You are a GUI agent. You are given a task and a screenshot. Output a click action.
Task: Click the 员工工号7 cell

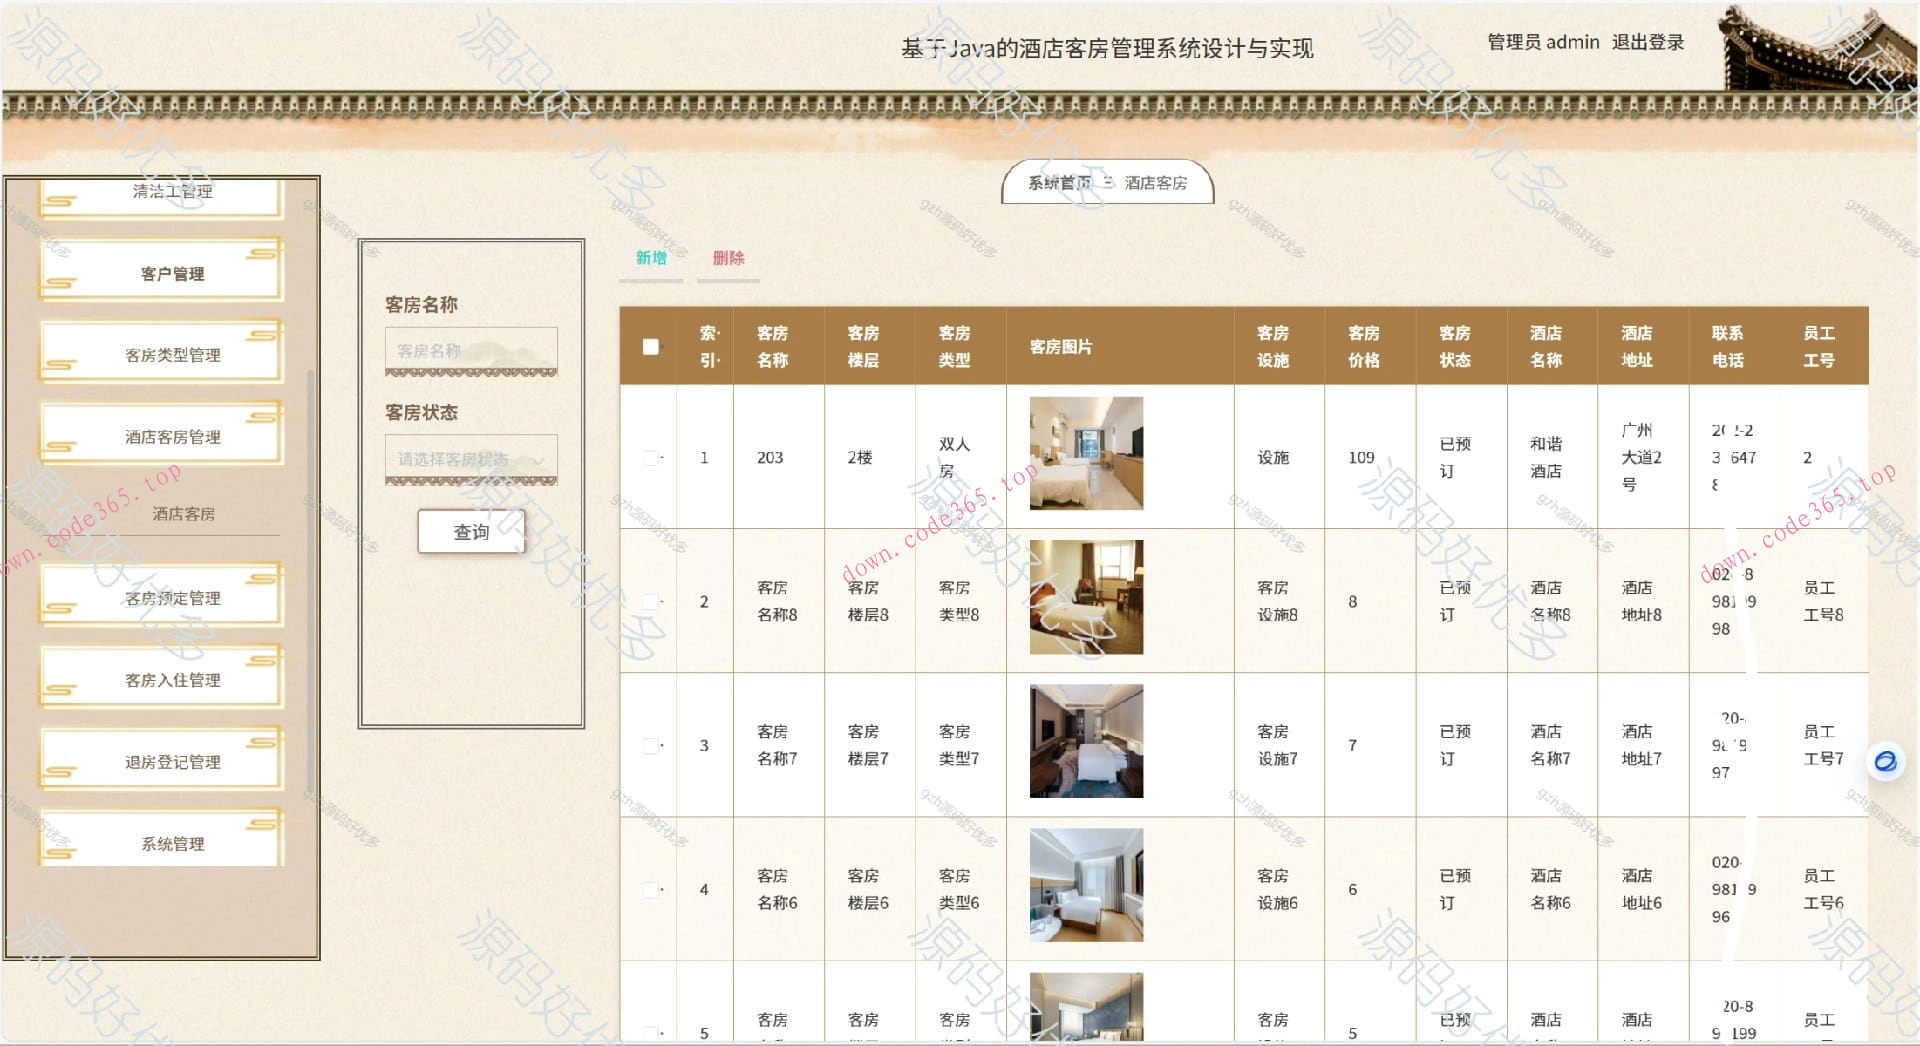pos(1823,746)
